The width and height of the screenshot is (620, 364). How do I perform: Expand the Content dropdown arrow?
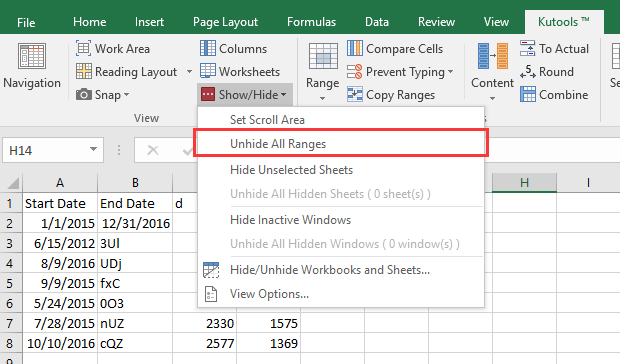492,98
